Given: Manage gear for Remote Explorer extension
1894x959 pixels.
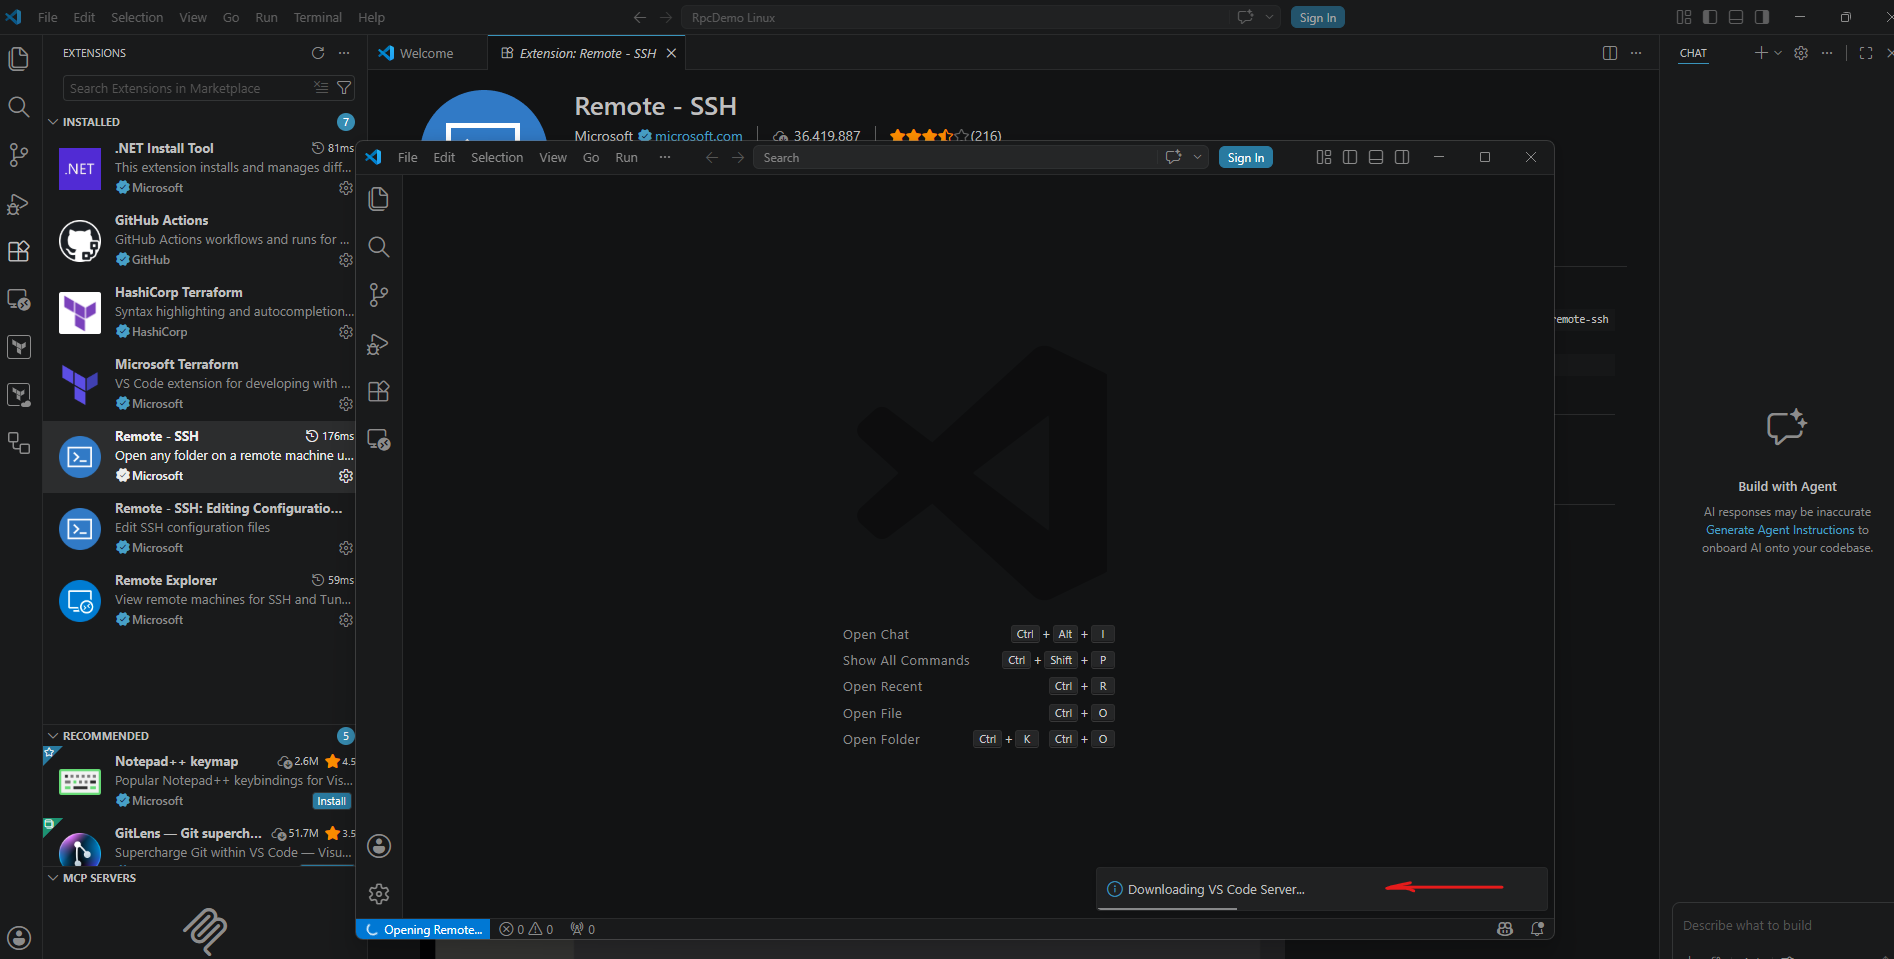Looking at the screenshot, I should click(346, 620).
